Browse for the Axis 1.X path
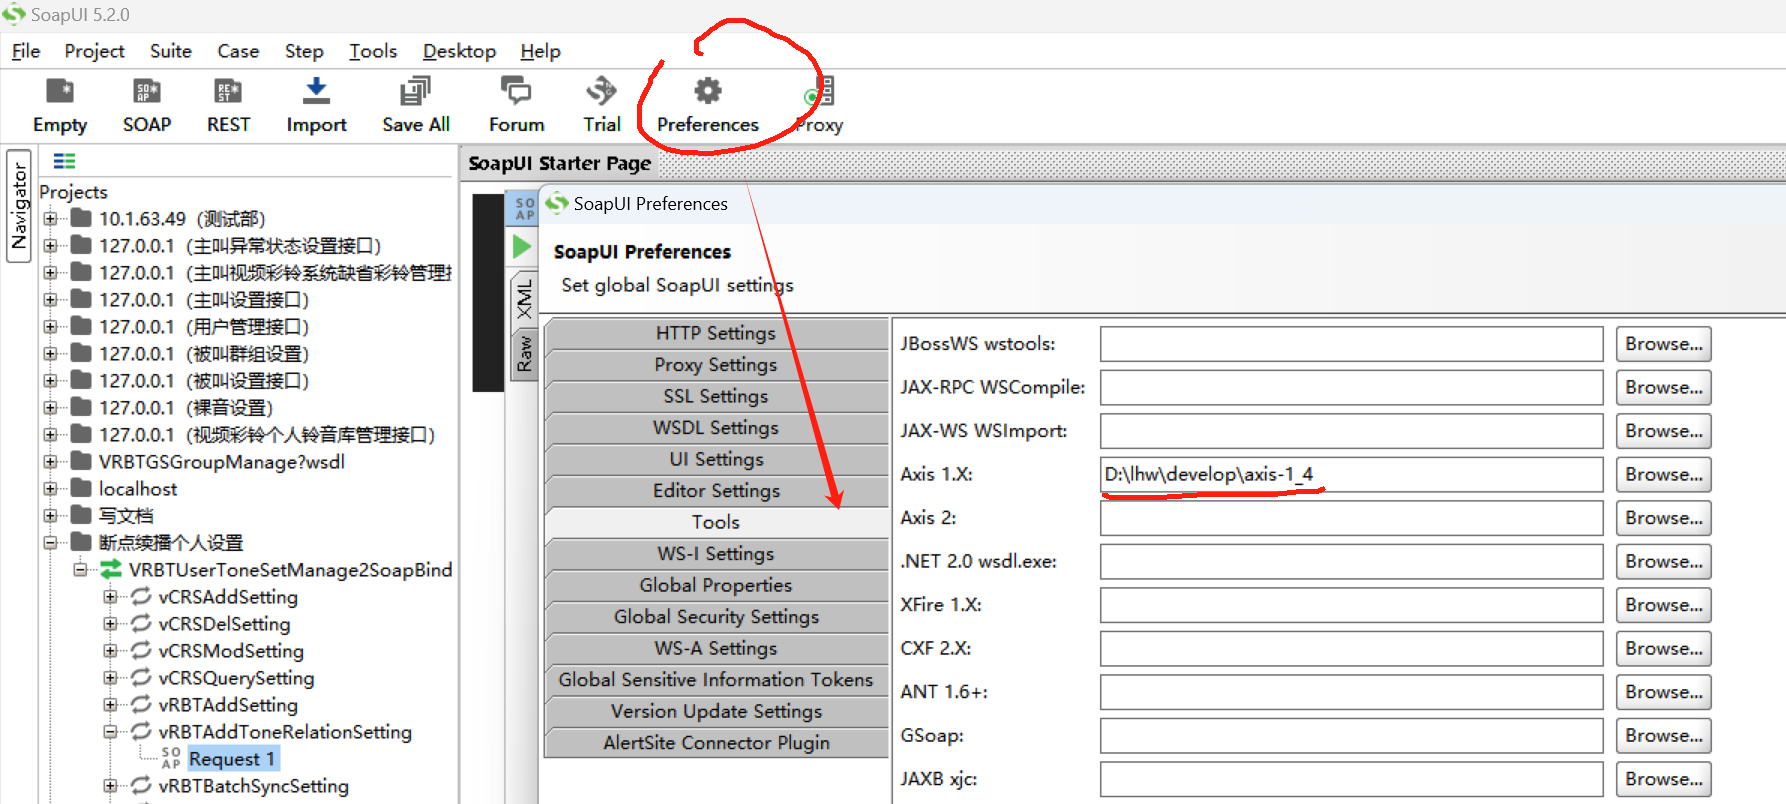The image size is (1786, 804). [1664, 474]
